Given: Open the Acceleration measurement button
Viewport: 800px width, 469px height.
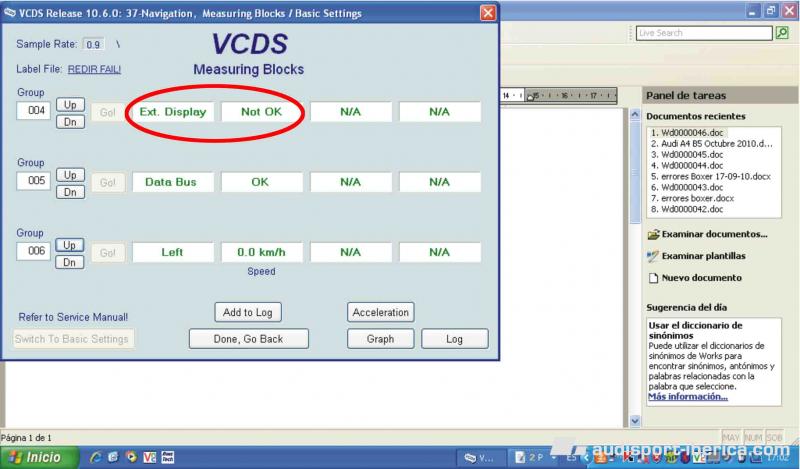Looking at the screenshot, I should pos(381,312).
